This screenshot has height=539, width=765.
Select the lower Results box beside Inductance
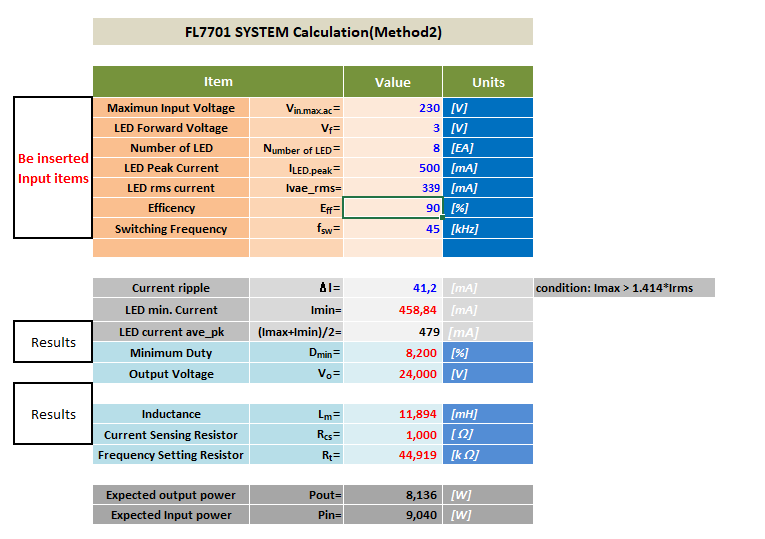pyautogui.click(x=53, y=414)
